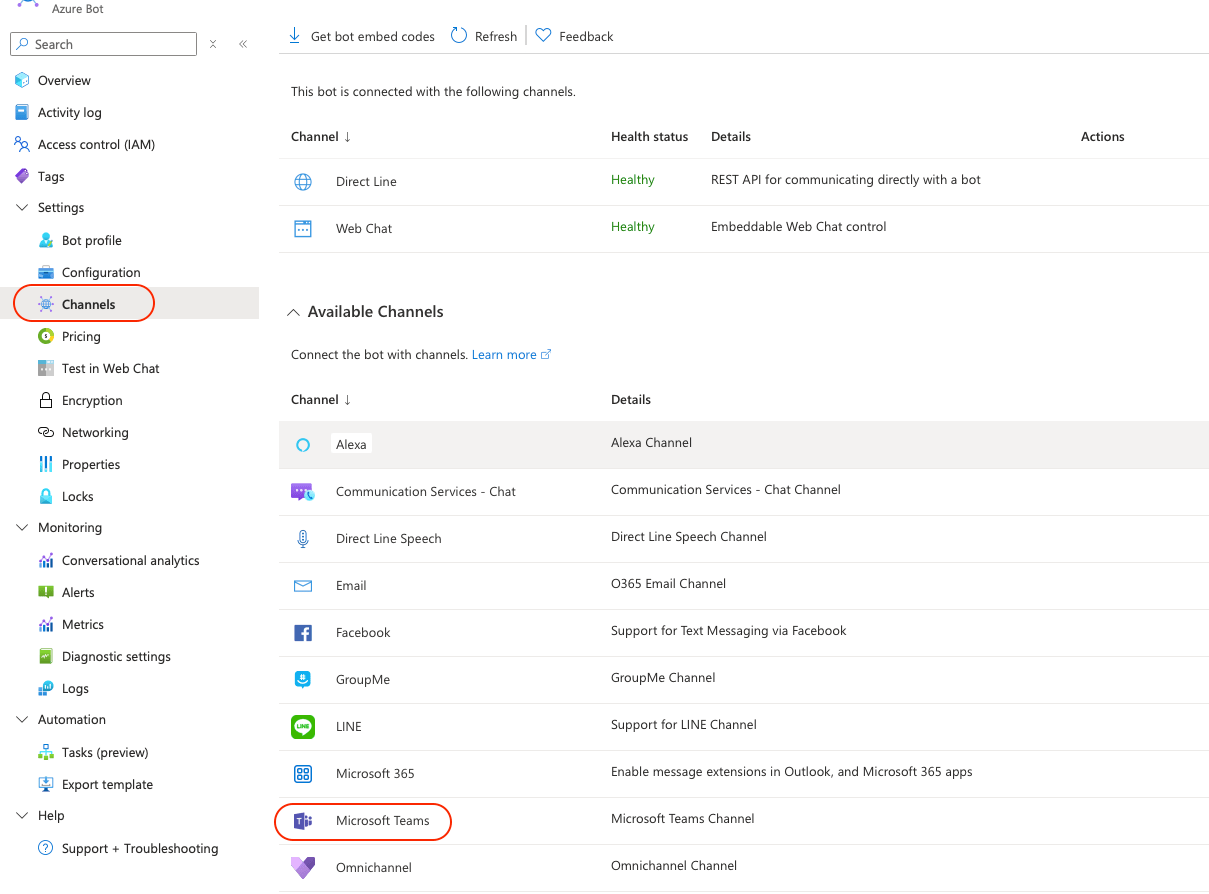
Task: Open the Feedback option
Action: 574,36
